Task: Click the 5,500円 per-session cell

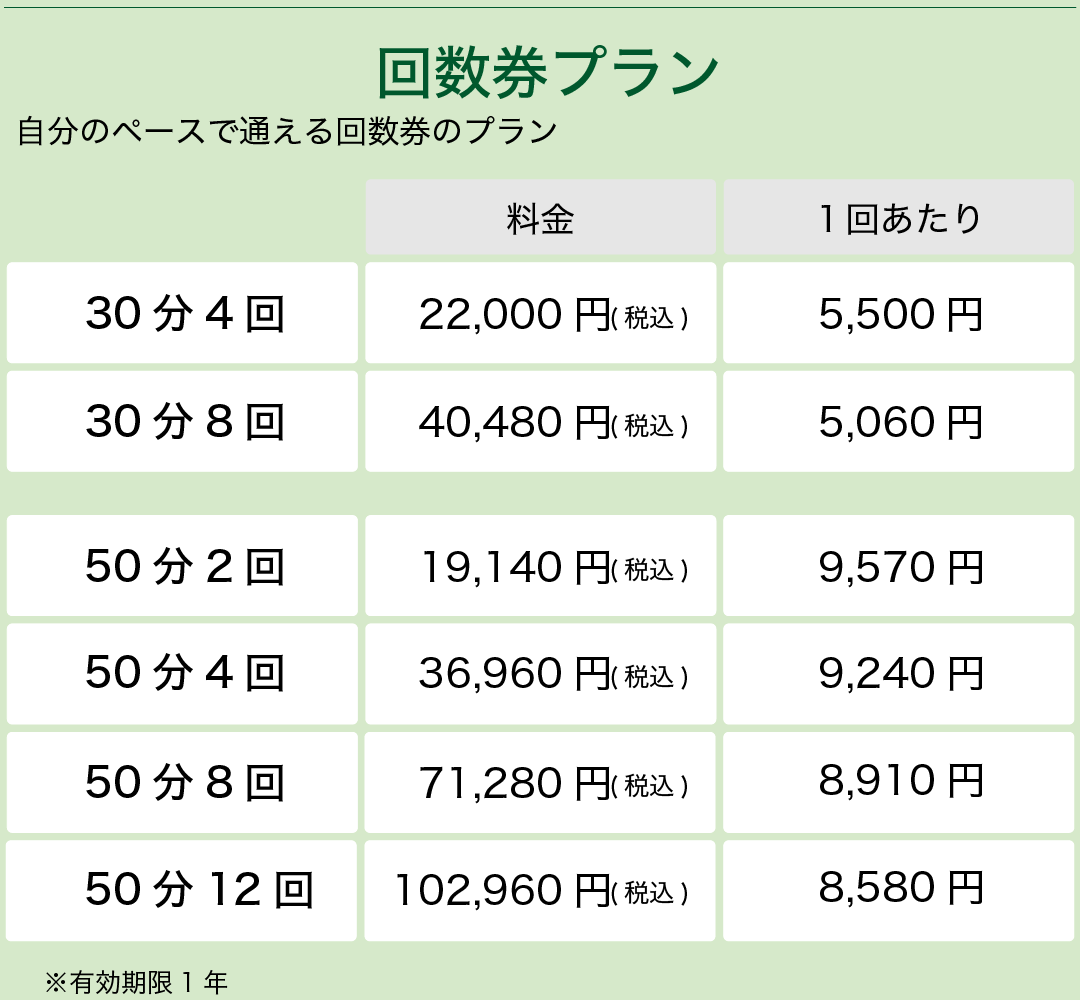Action: click(899, 313)
